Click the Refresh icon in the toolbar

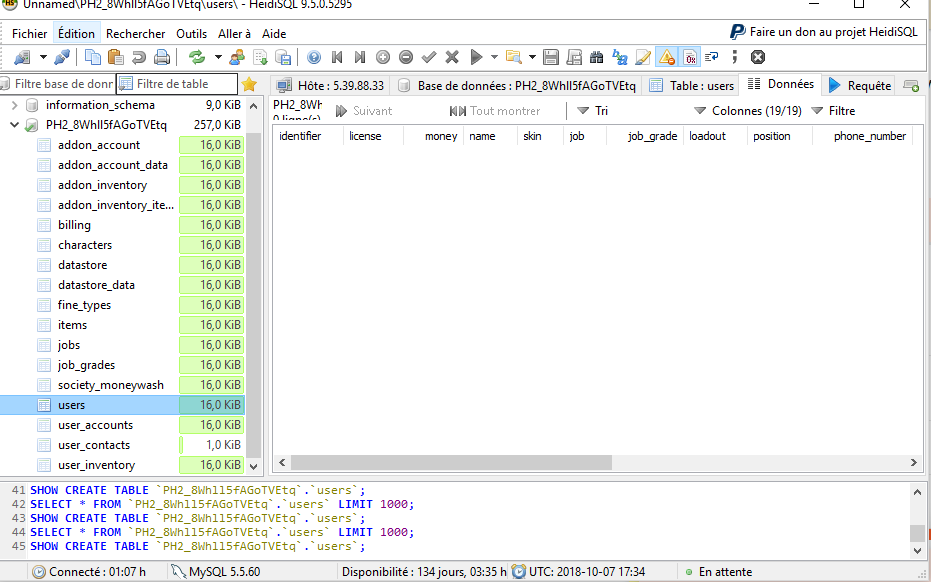point(197,57)
